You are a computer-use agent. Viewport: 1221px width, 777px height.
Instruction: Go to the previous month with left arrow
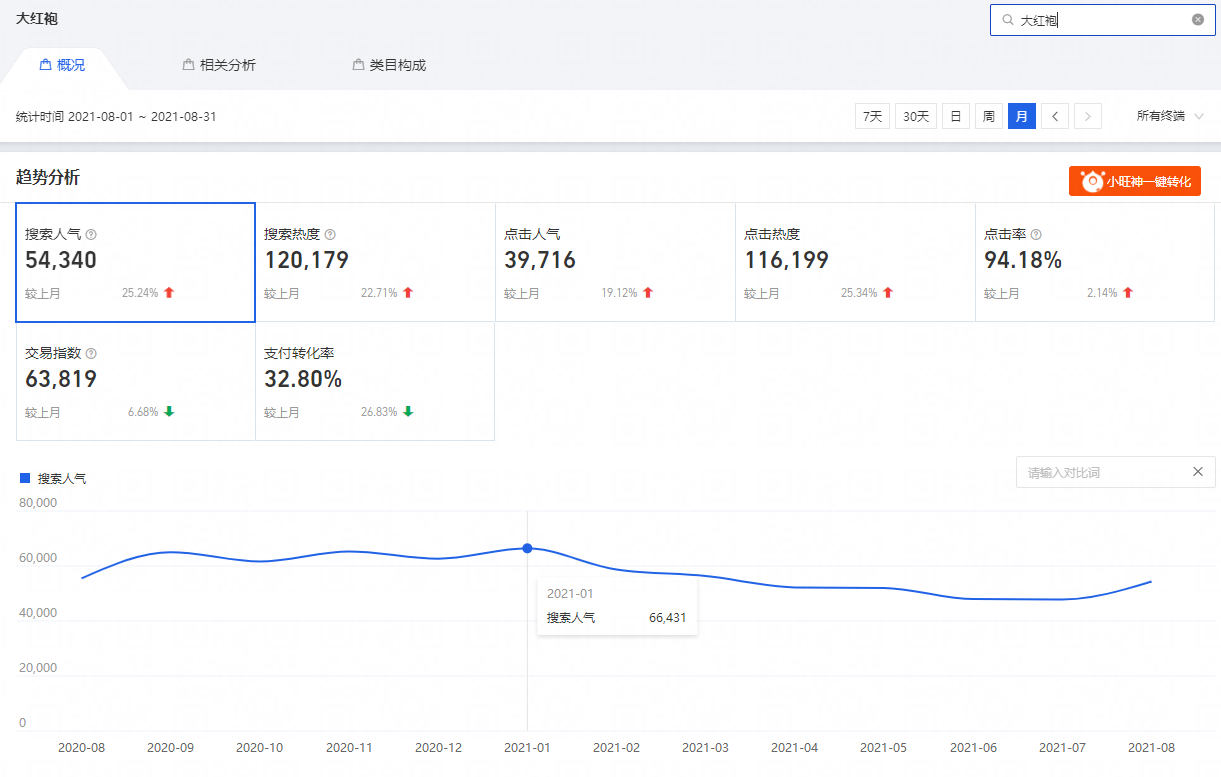click(1055, 116)
